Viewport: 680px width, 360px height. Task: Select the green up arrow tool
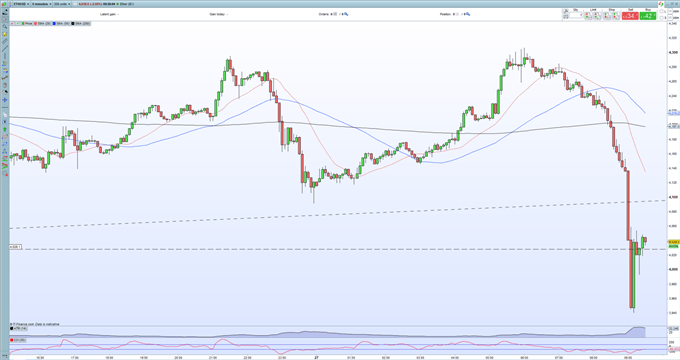(5, 129)
